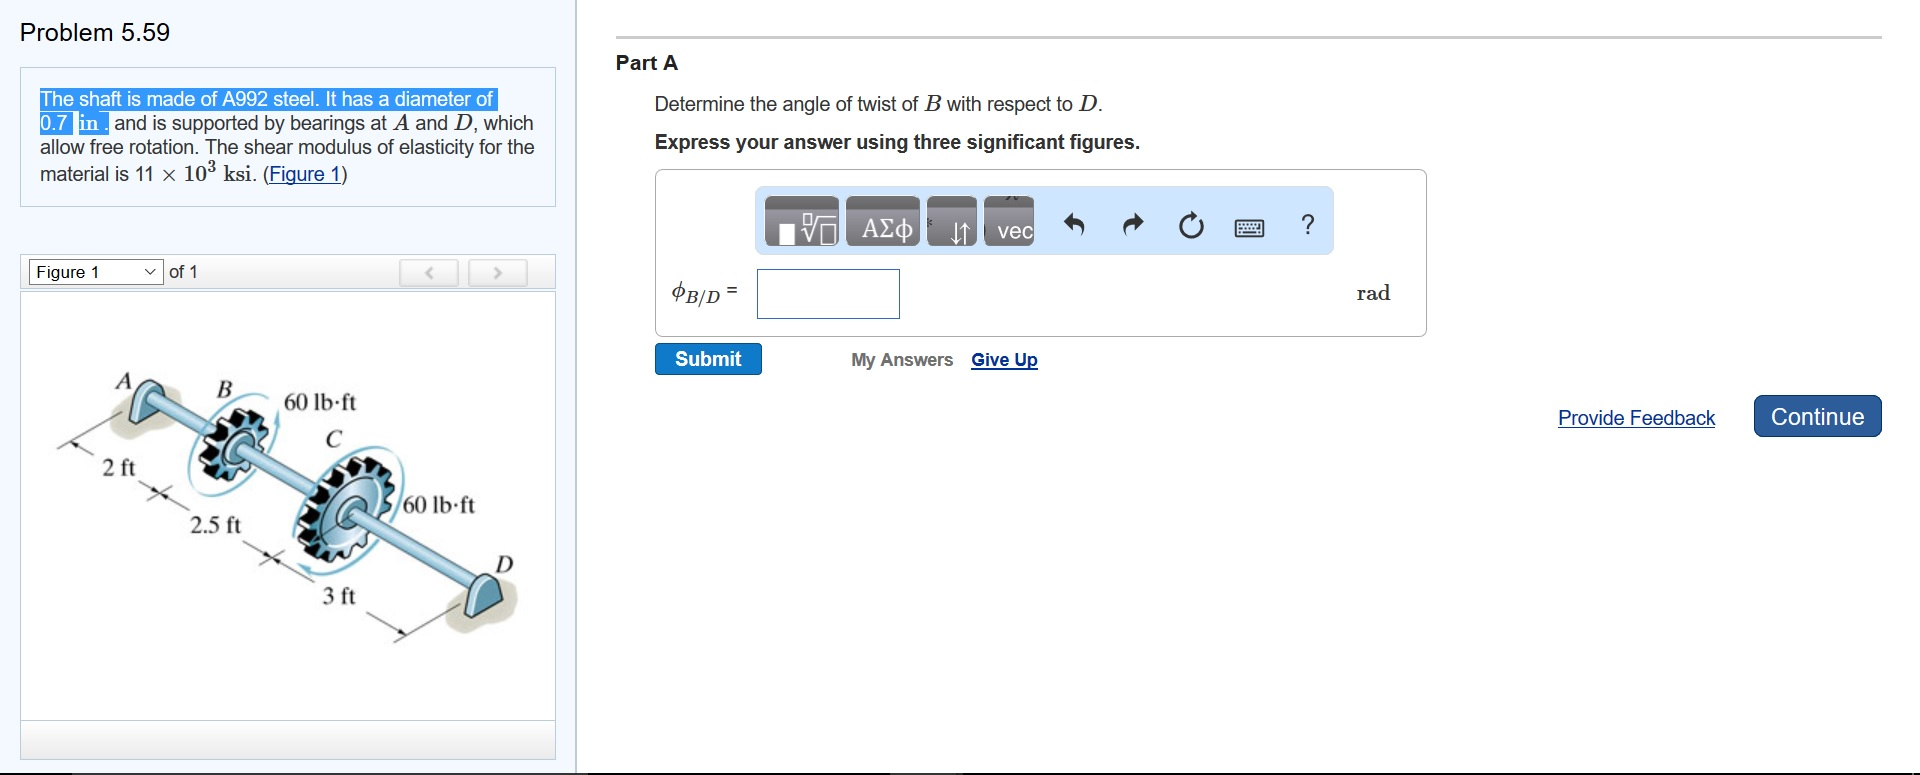Click the φB/D answer input box
Image resolution: width=1920 pixels, height=775 pixels.
[x=828, y=294]
